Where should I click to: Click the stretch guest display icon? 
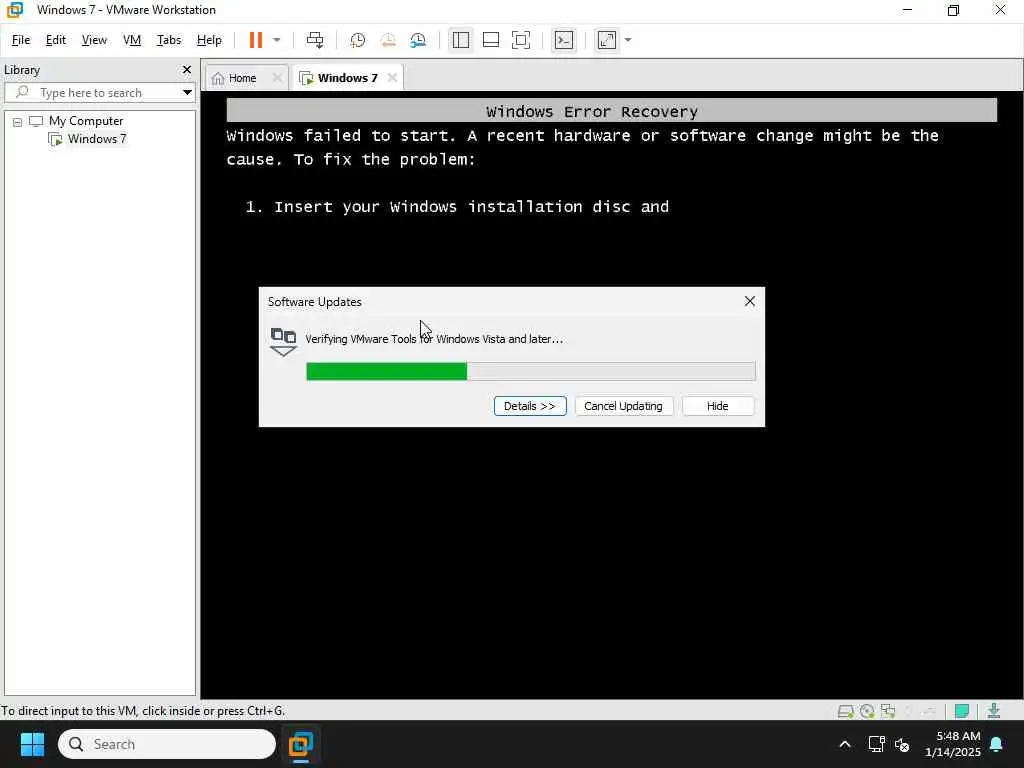point(607,40)
